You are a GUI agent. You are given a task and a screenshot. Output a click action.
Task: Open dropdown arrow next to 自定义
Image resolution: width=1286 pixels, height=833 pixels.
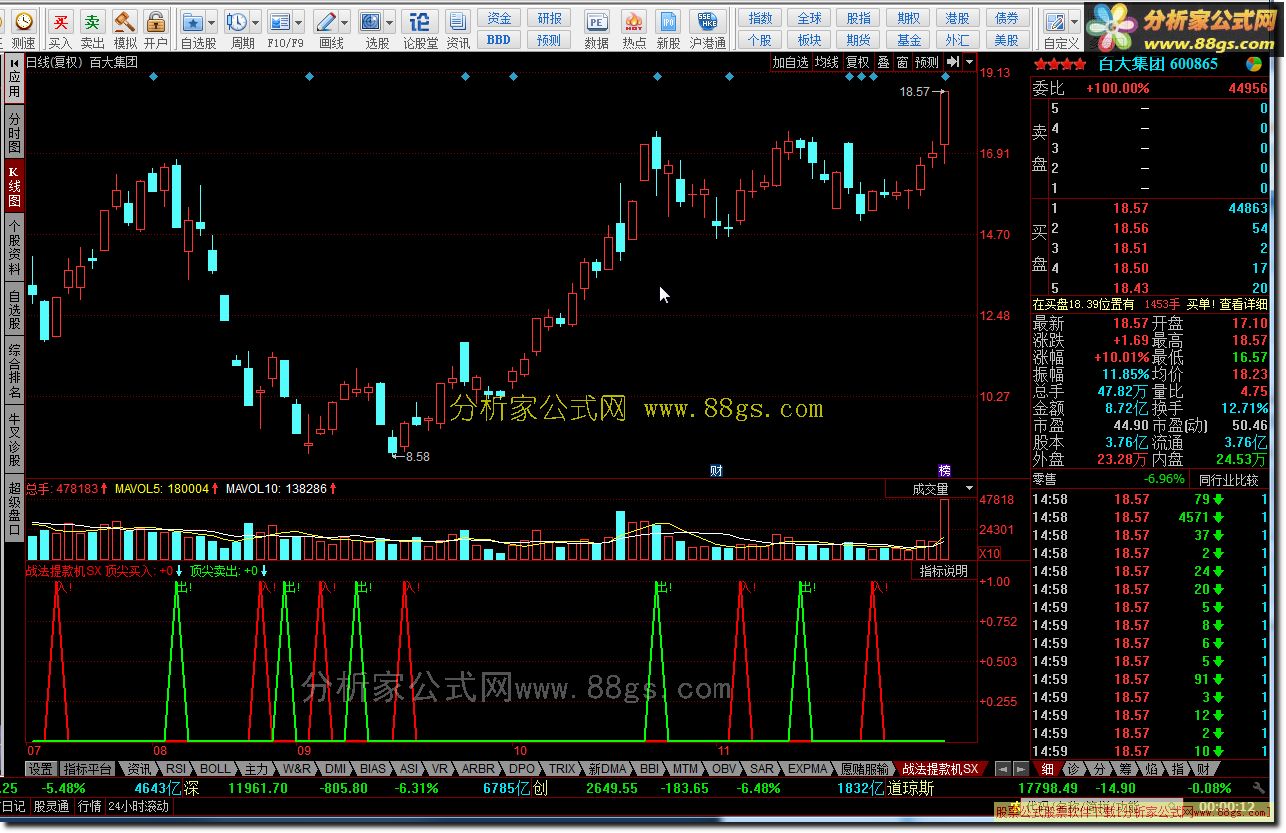click(x=1074, y=21)
